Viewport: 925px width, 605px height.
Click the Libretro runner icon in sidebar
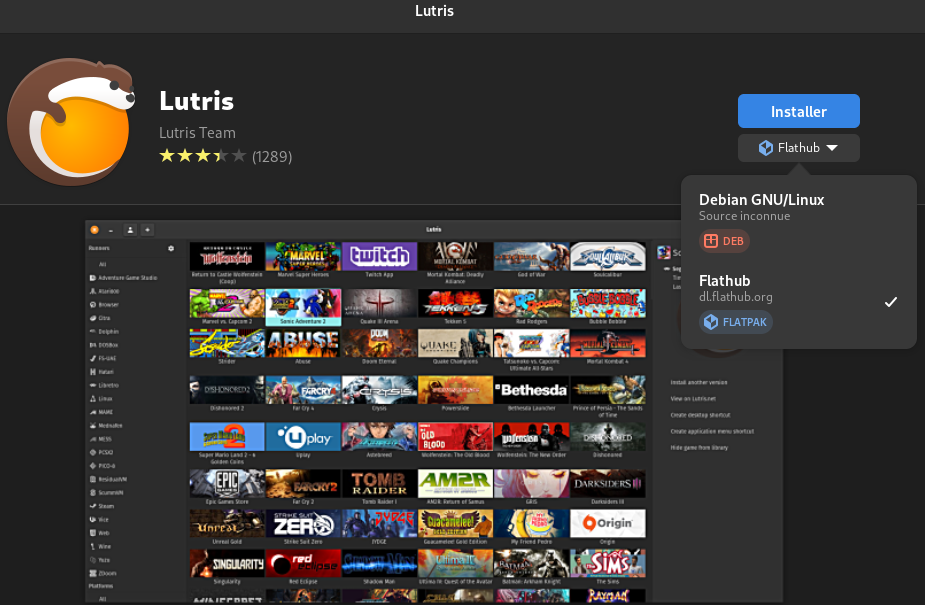[x=93, y=385]
